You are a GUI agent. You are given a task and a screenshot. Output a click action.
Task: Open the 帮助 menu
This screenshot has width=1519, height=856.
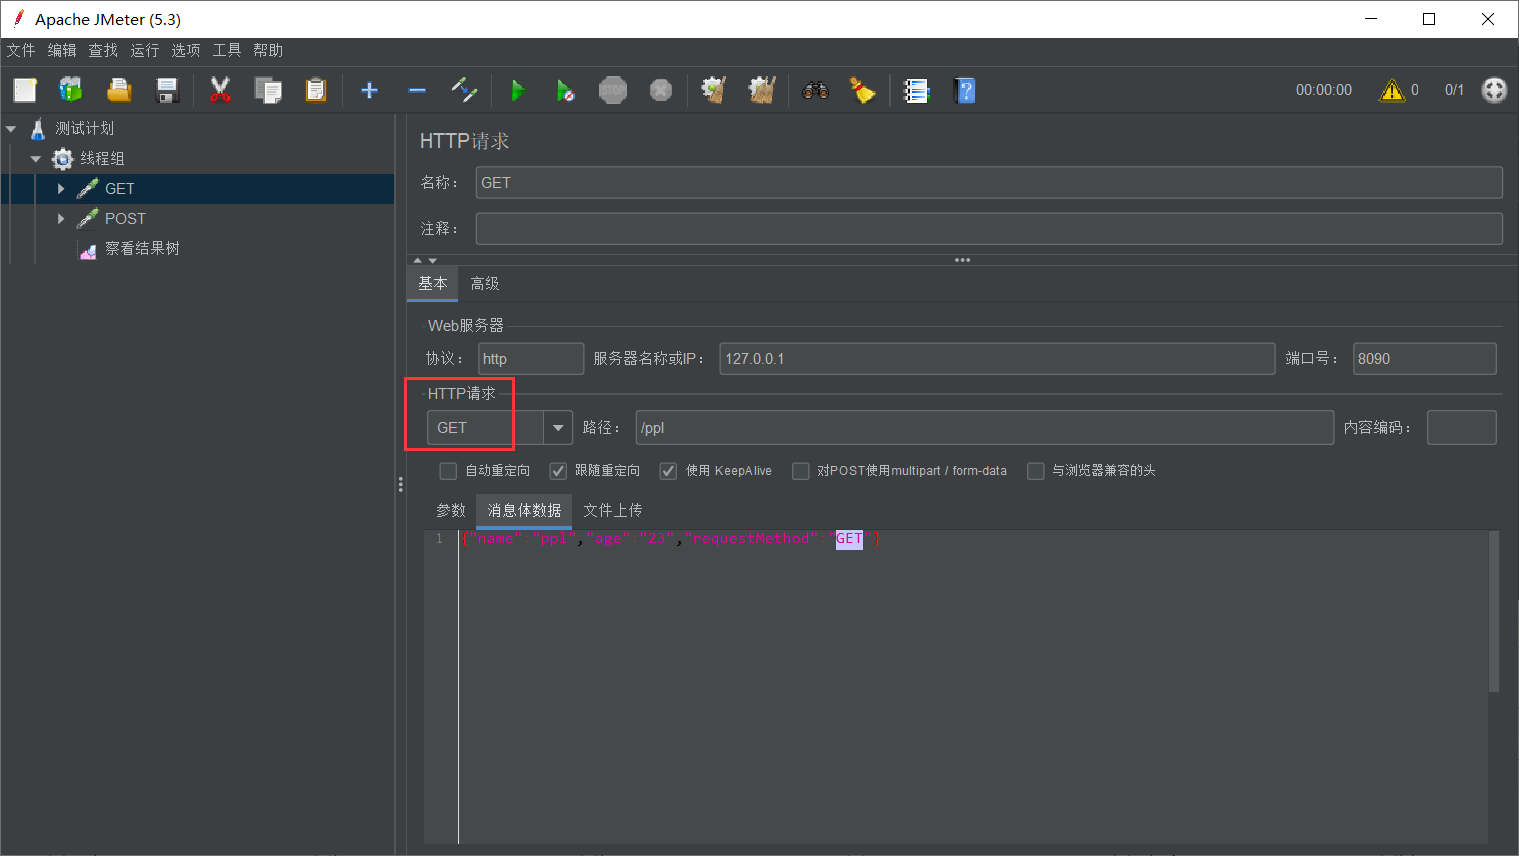pyautogui.click(x=268, y=50)
